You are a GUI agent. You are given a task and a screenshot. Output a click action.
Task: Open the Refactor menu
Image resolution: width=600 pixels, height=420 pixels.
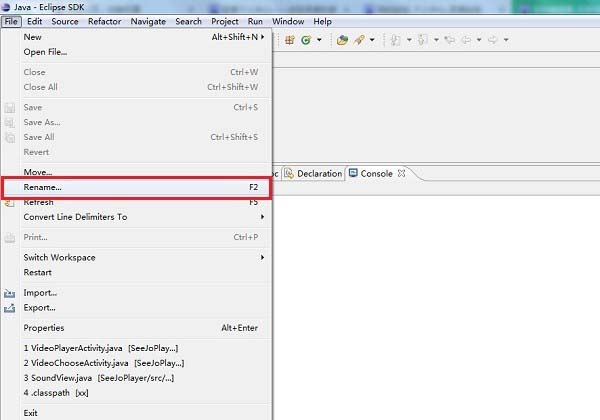click(x=104, y=21)
